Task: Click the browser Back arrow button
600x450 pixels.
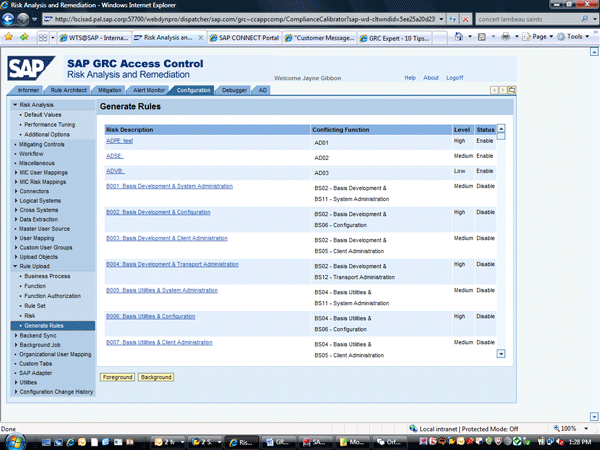Action: tap(8, 19)
